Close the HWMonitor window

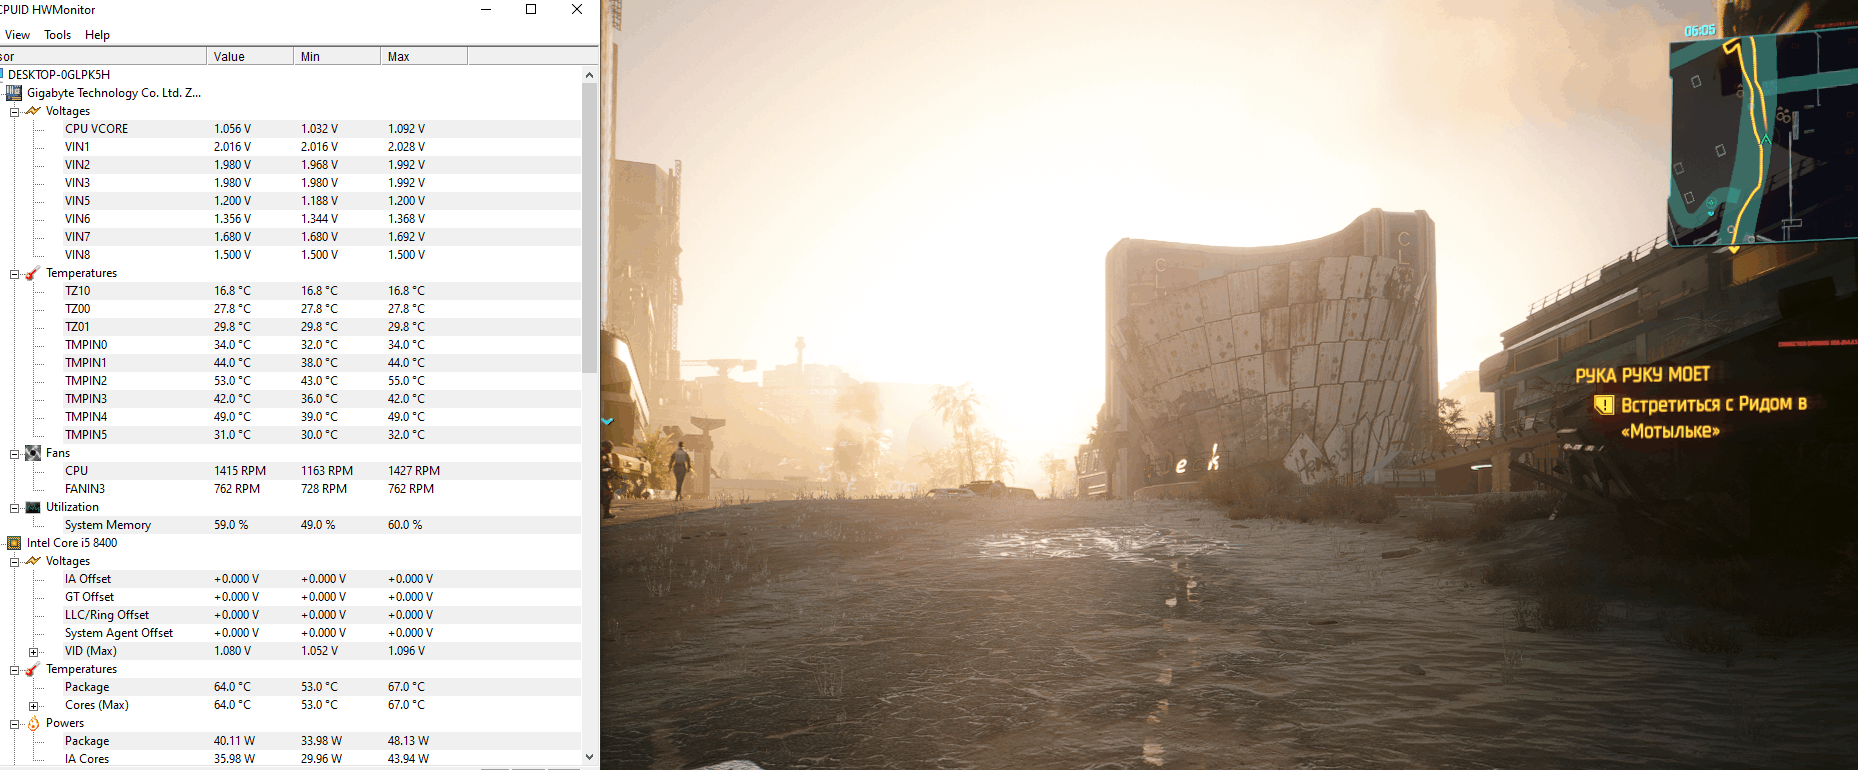pos(577,10)
